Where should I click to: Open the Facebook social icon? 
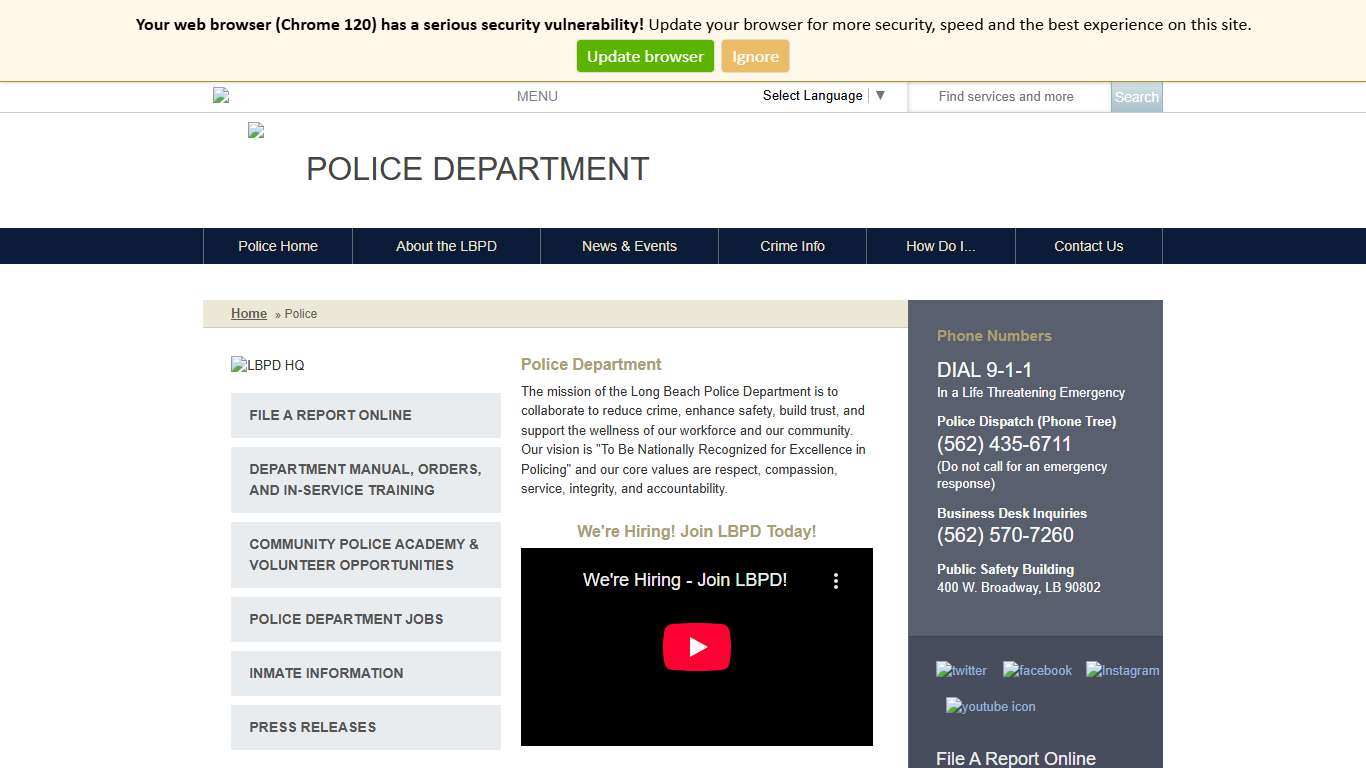click(x=1037, y=670)
